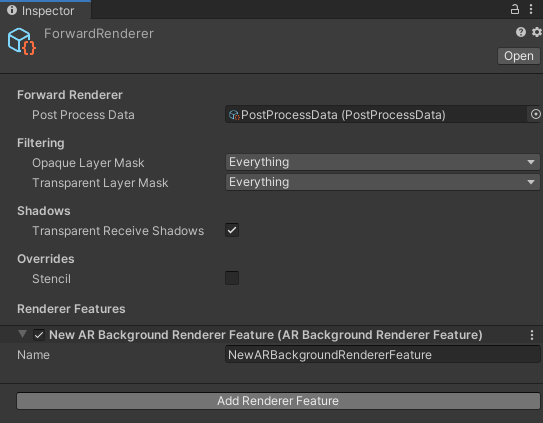
Task: Open the help reference icon
Action: 520,32
